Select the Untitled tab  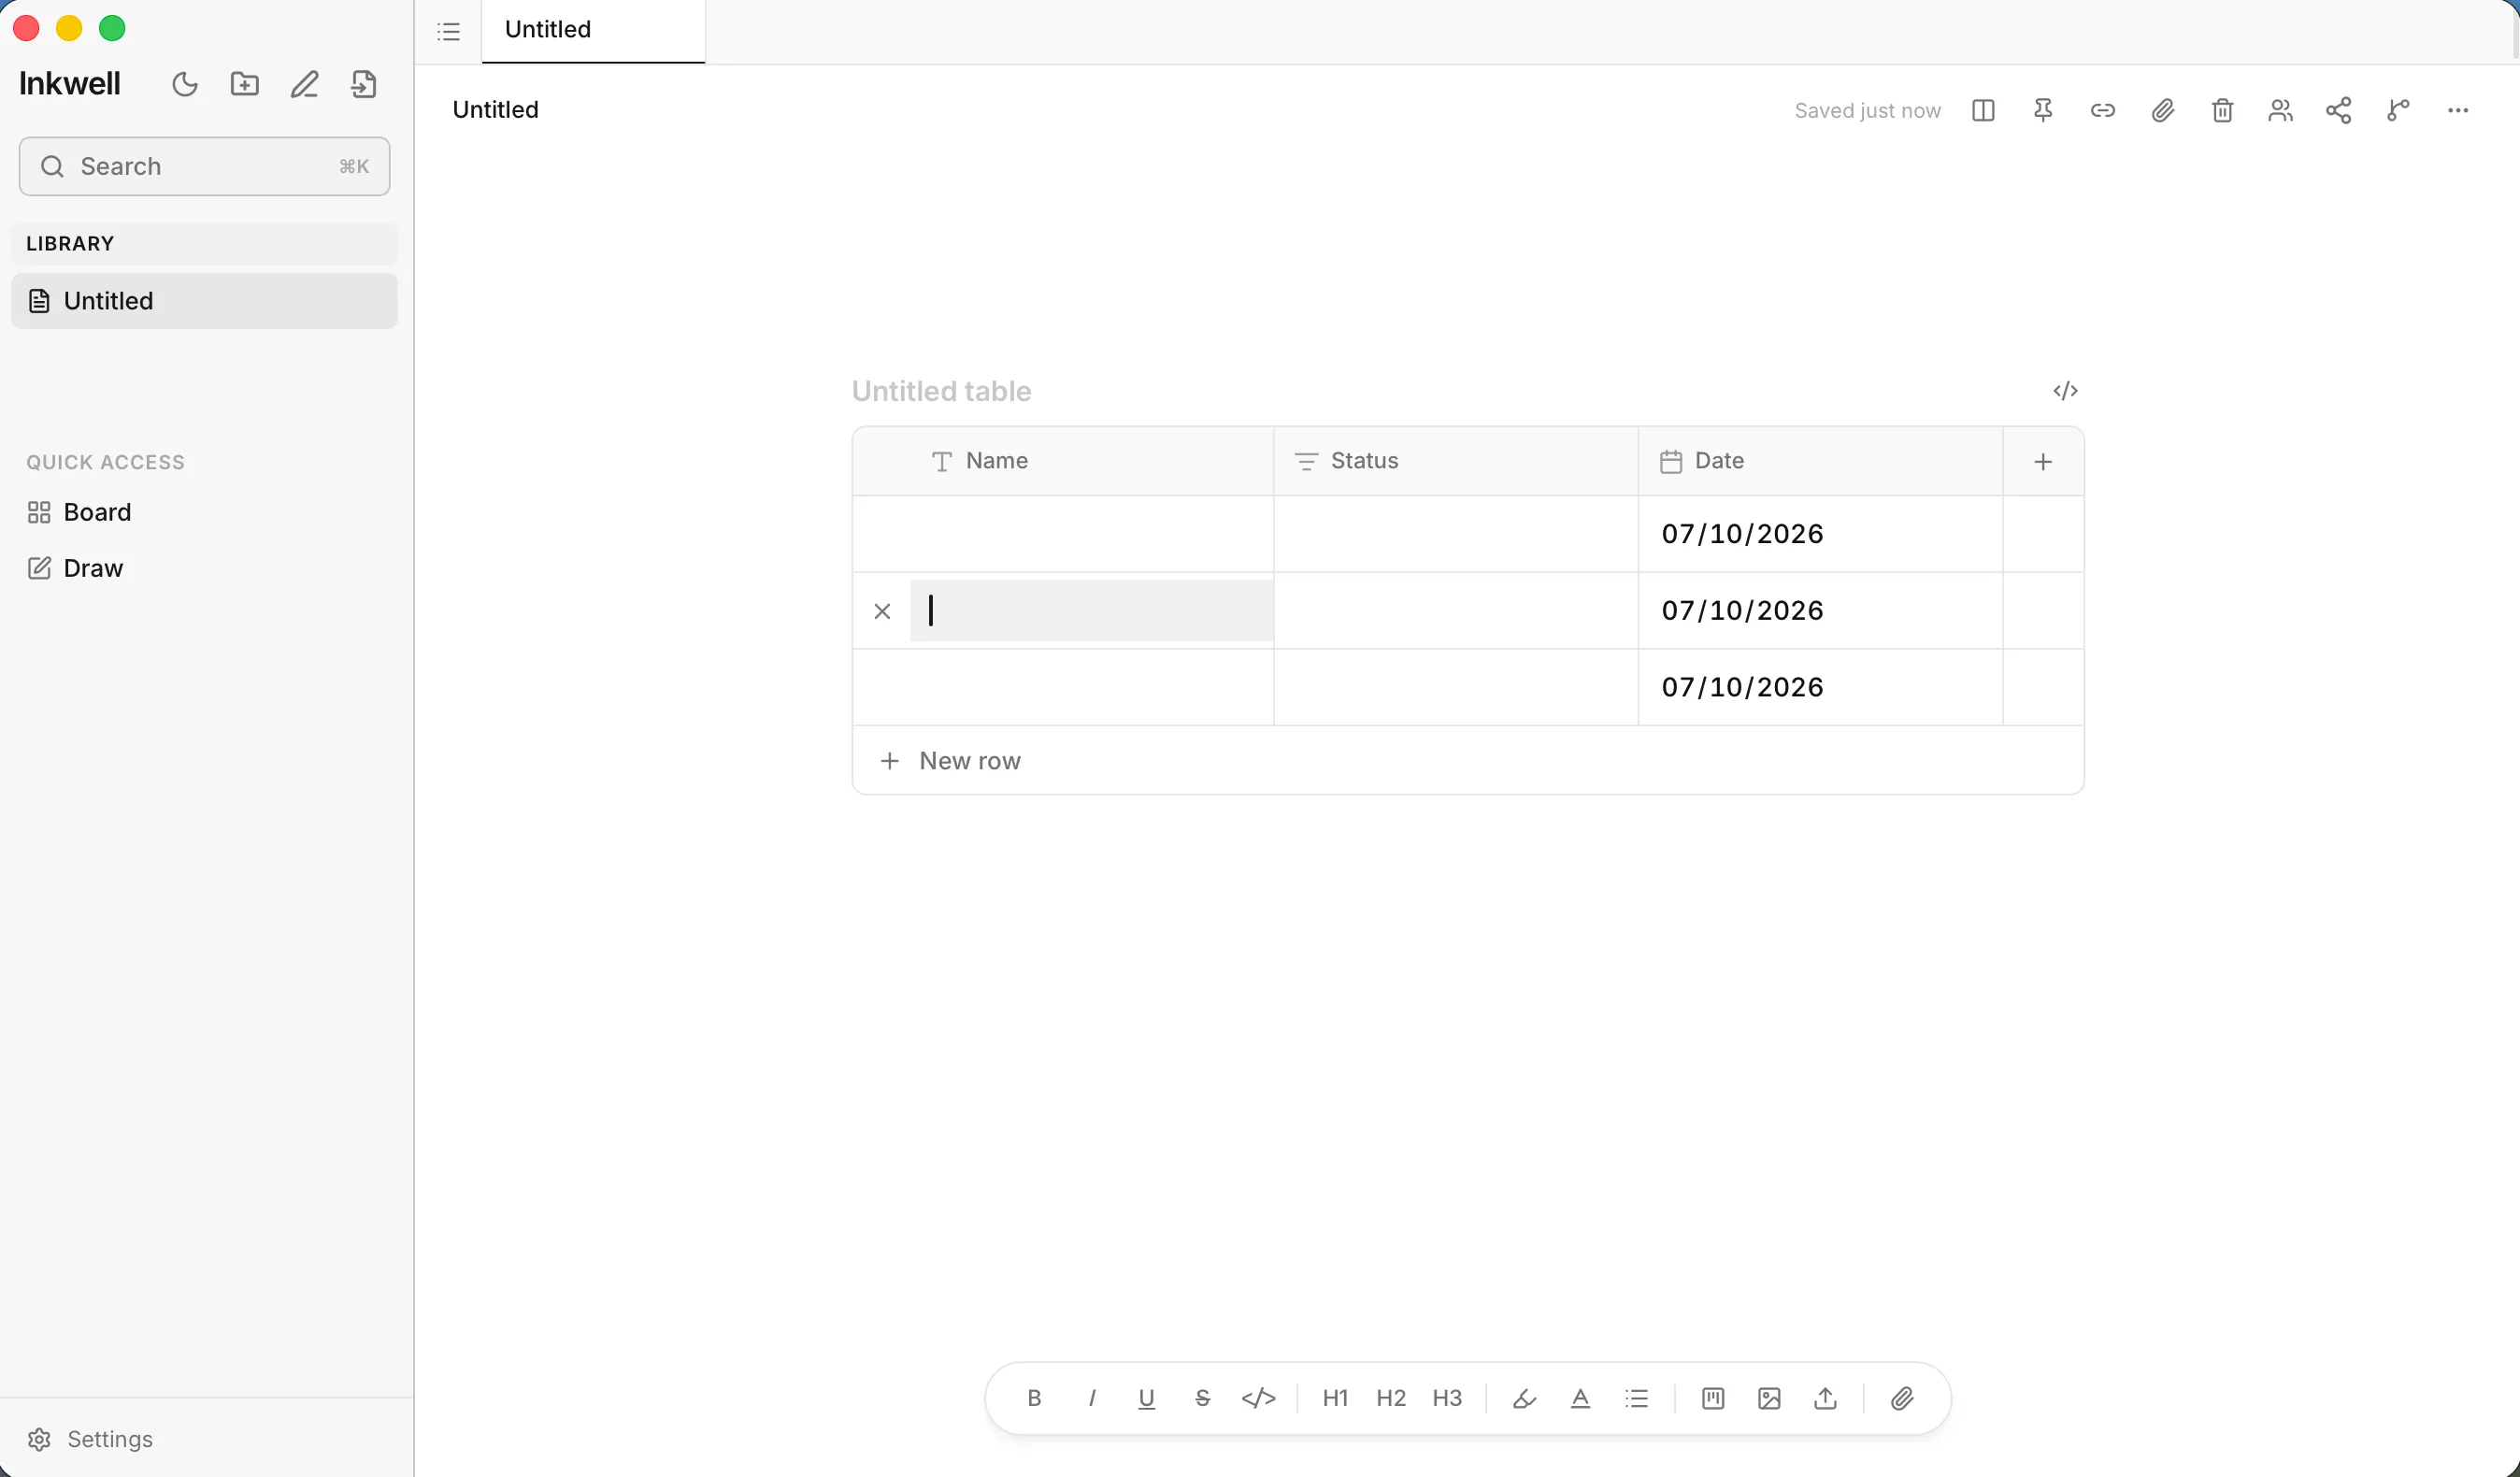[593, 31]
